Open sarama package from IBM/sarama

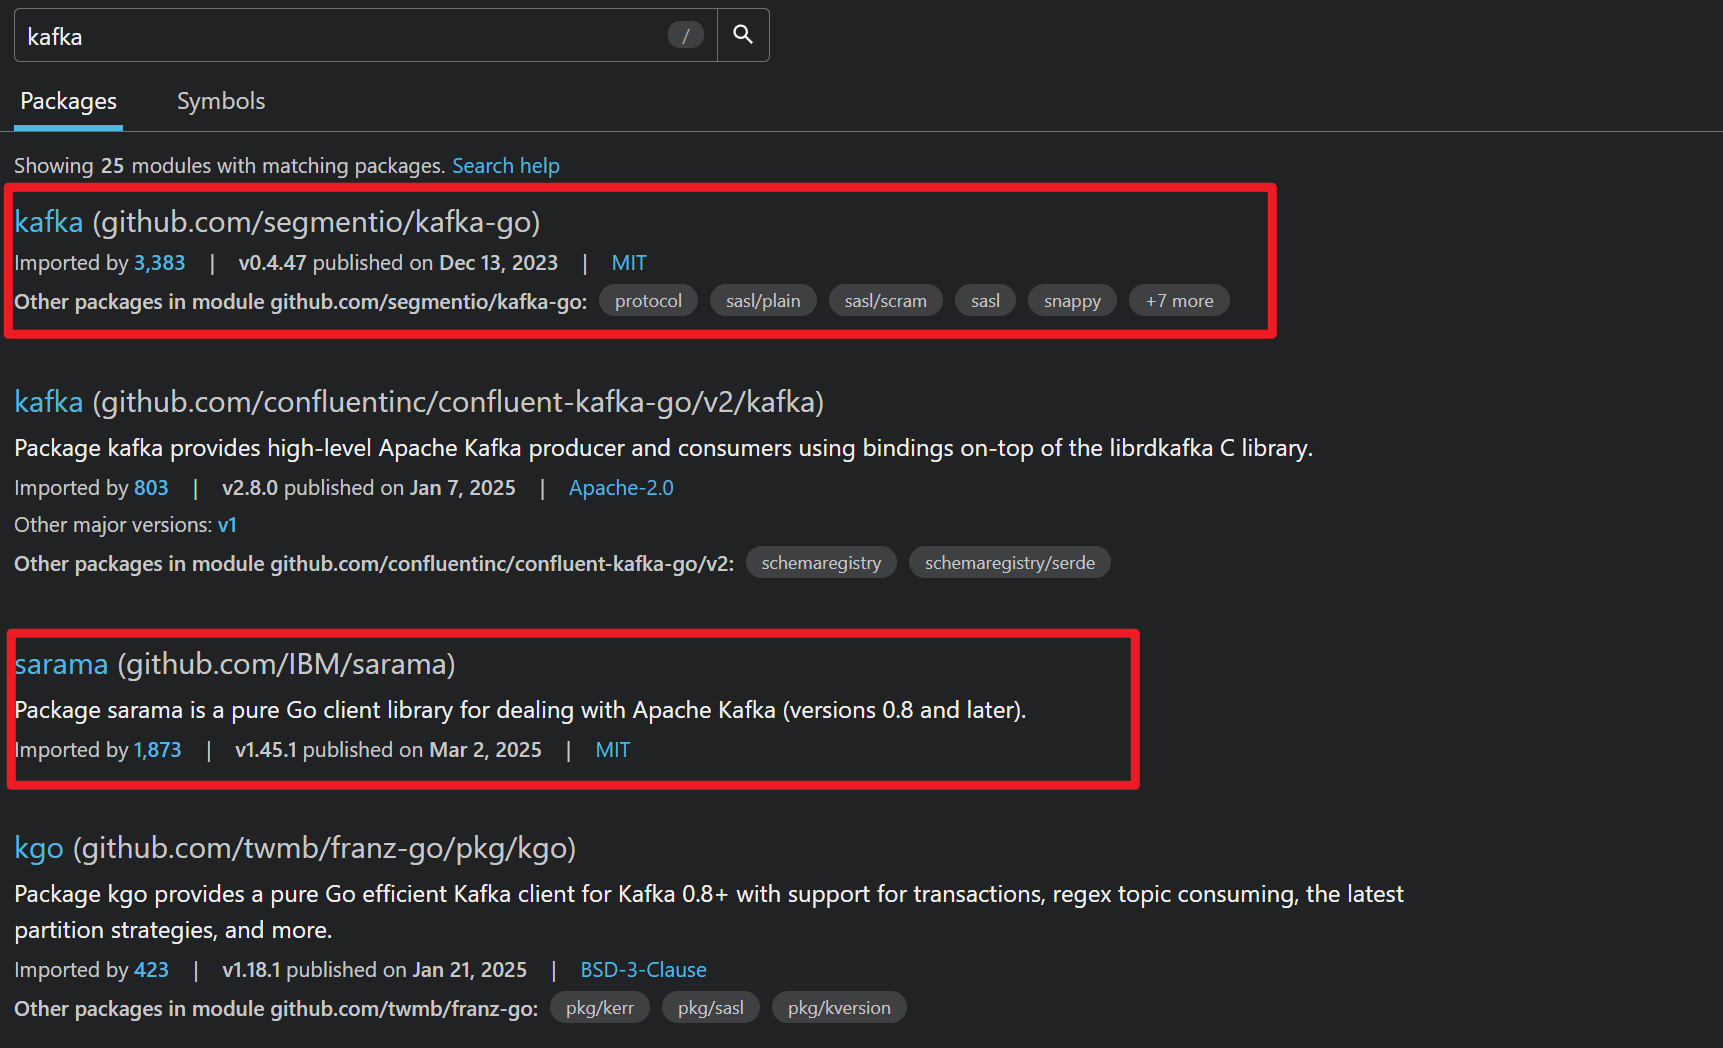tap(61, 664)
